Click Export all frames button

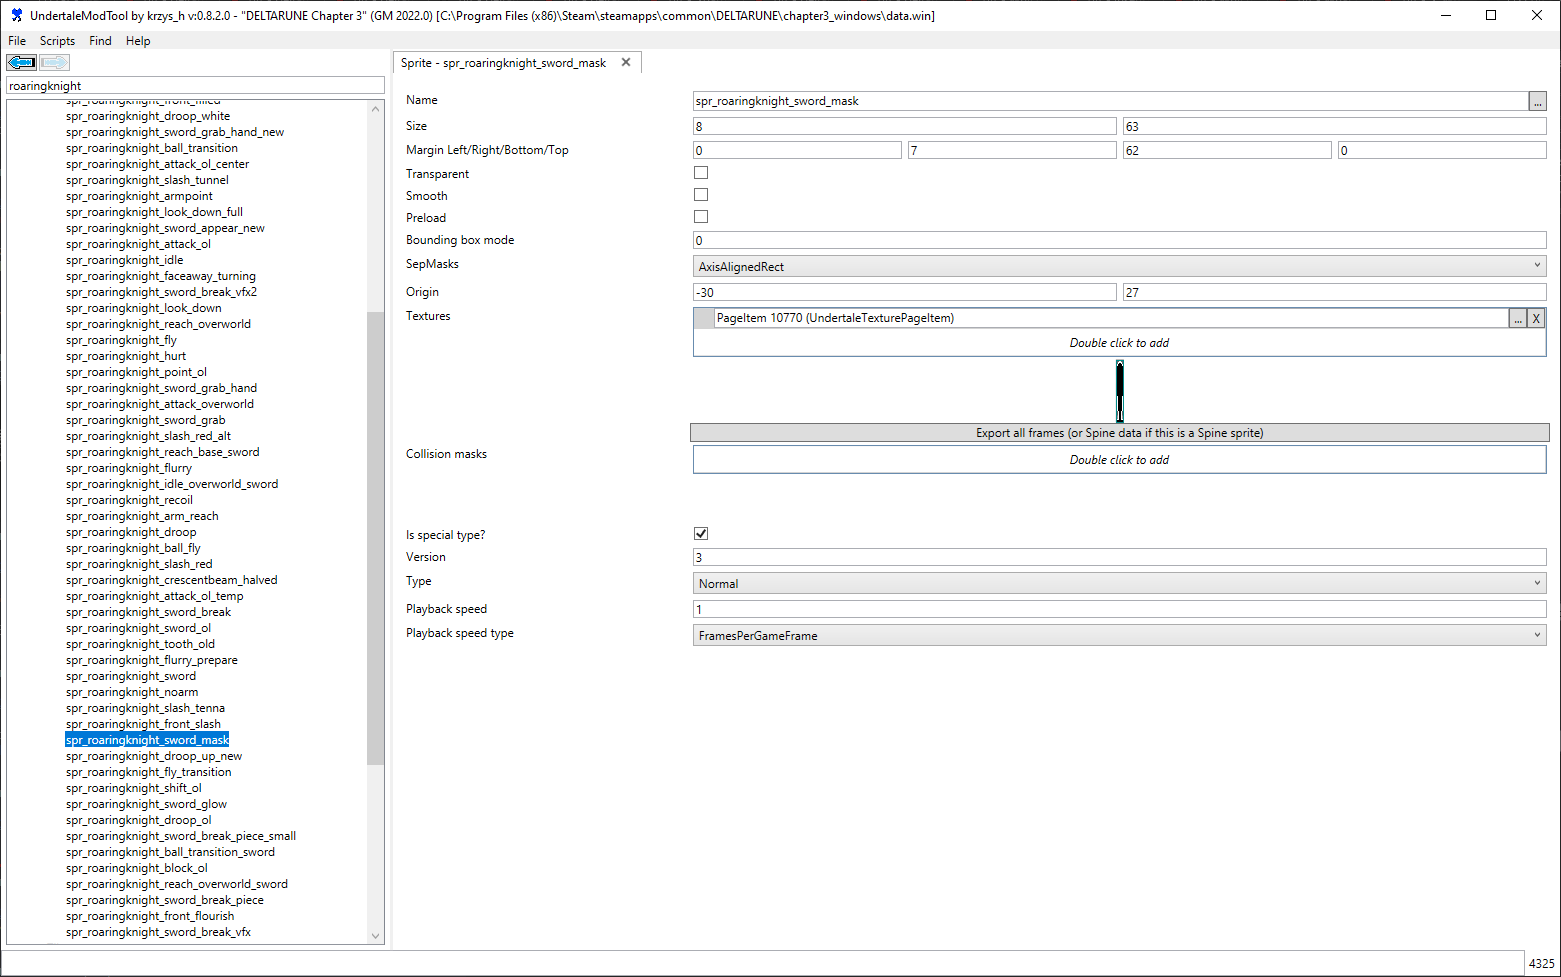tap(1119, 433)
